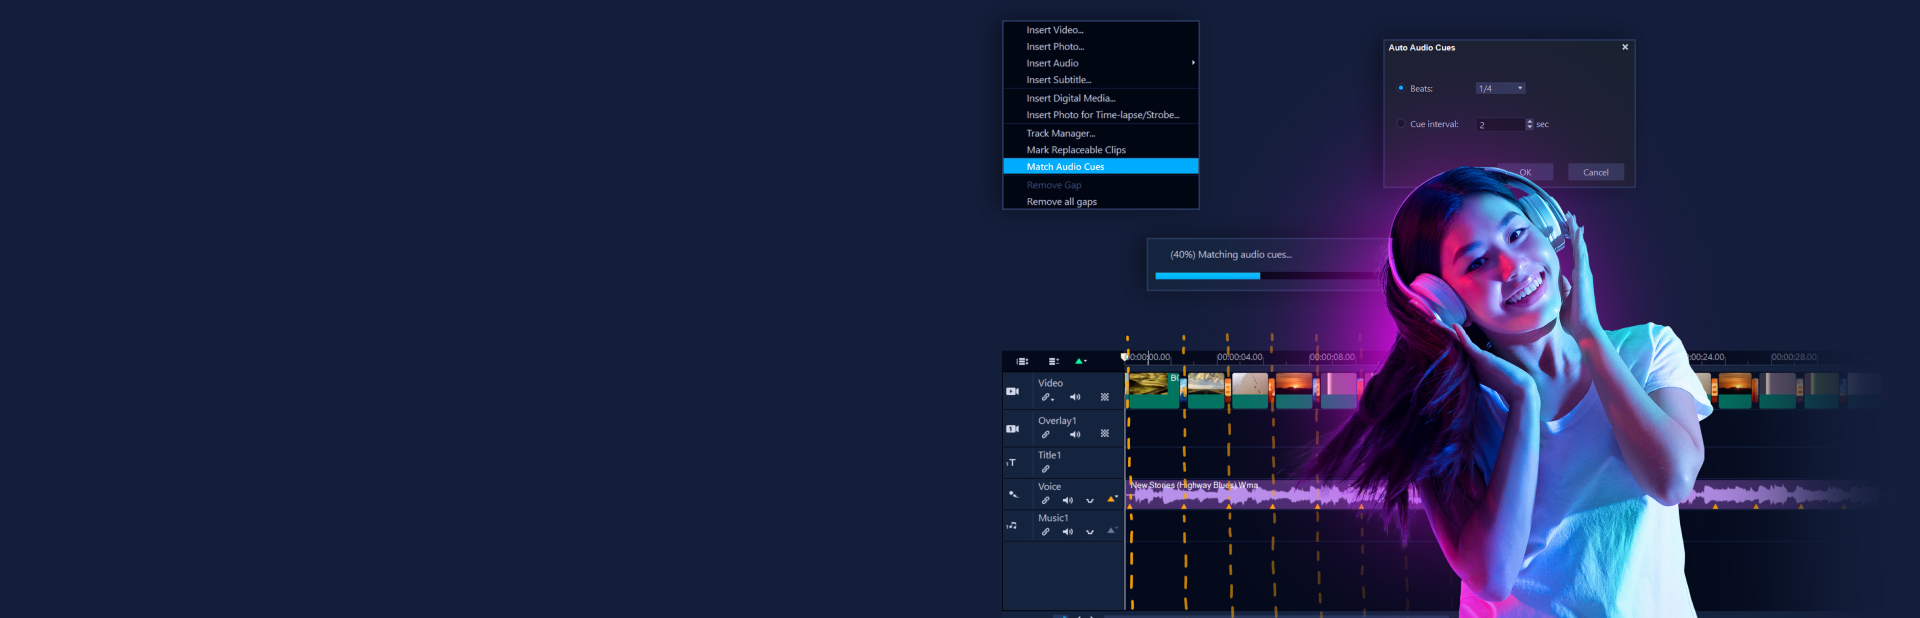Click the add/remove tracks icon
Screen dimensions: 1920x618
1053,361
